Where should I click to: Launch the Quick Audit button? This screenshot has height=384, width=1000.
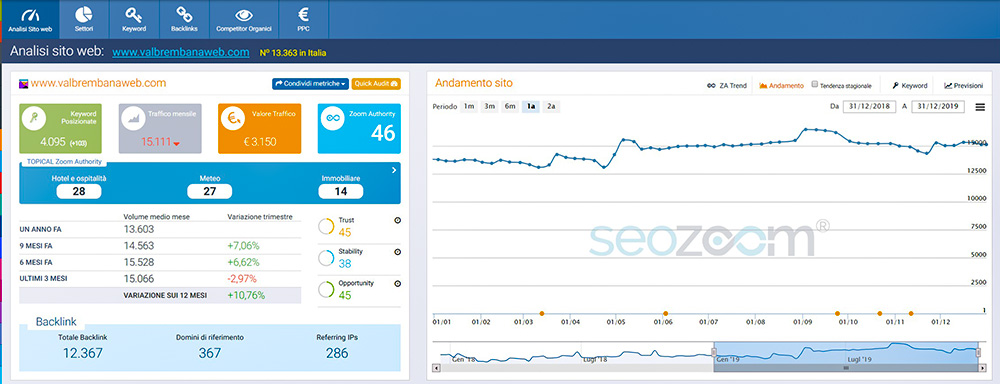376,84
